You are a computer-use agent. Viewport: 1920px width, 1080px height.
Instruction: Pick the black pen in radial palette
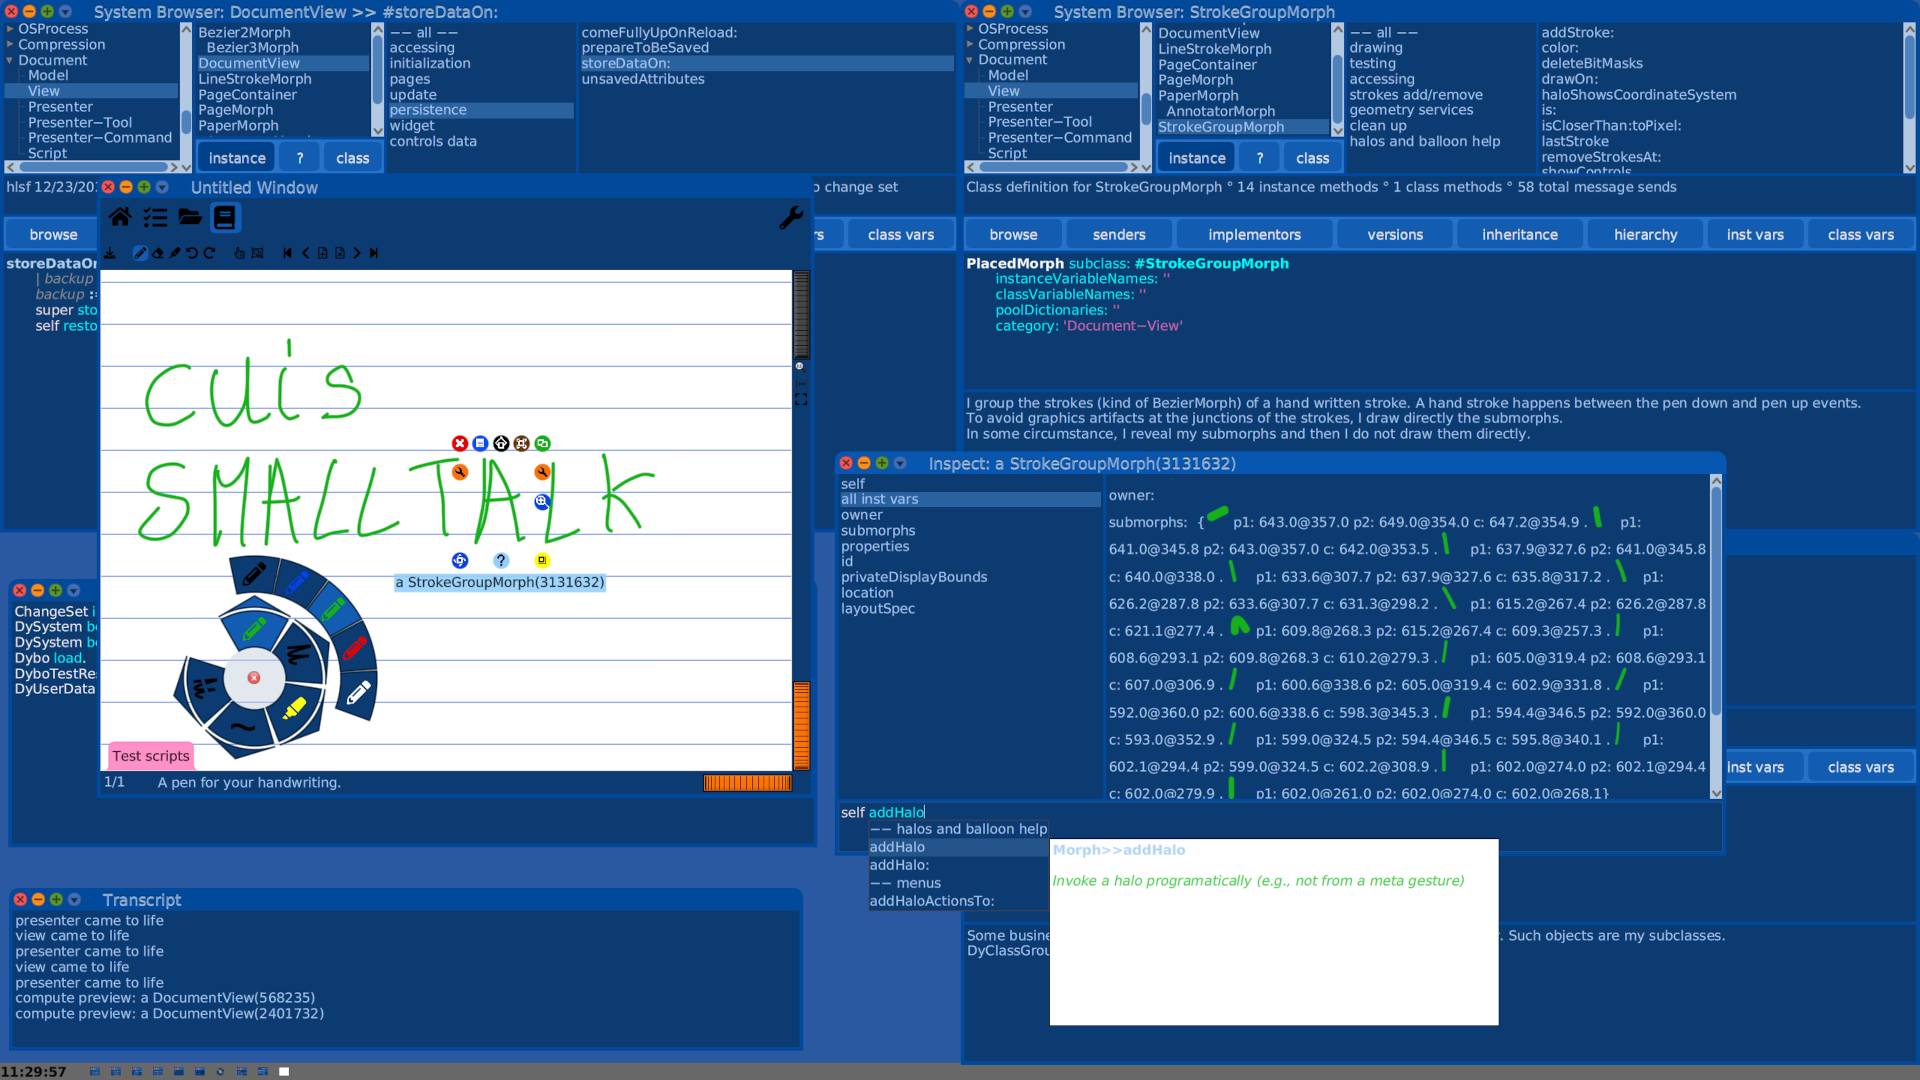pyautogui.click(x=254, y=574)
